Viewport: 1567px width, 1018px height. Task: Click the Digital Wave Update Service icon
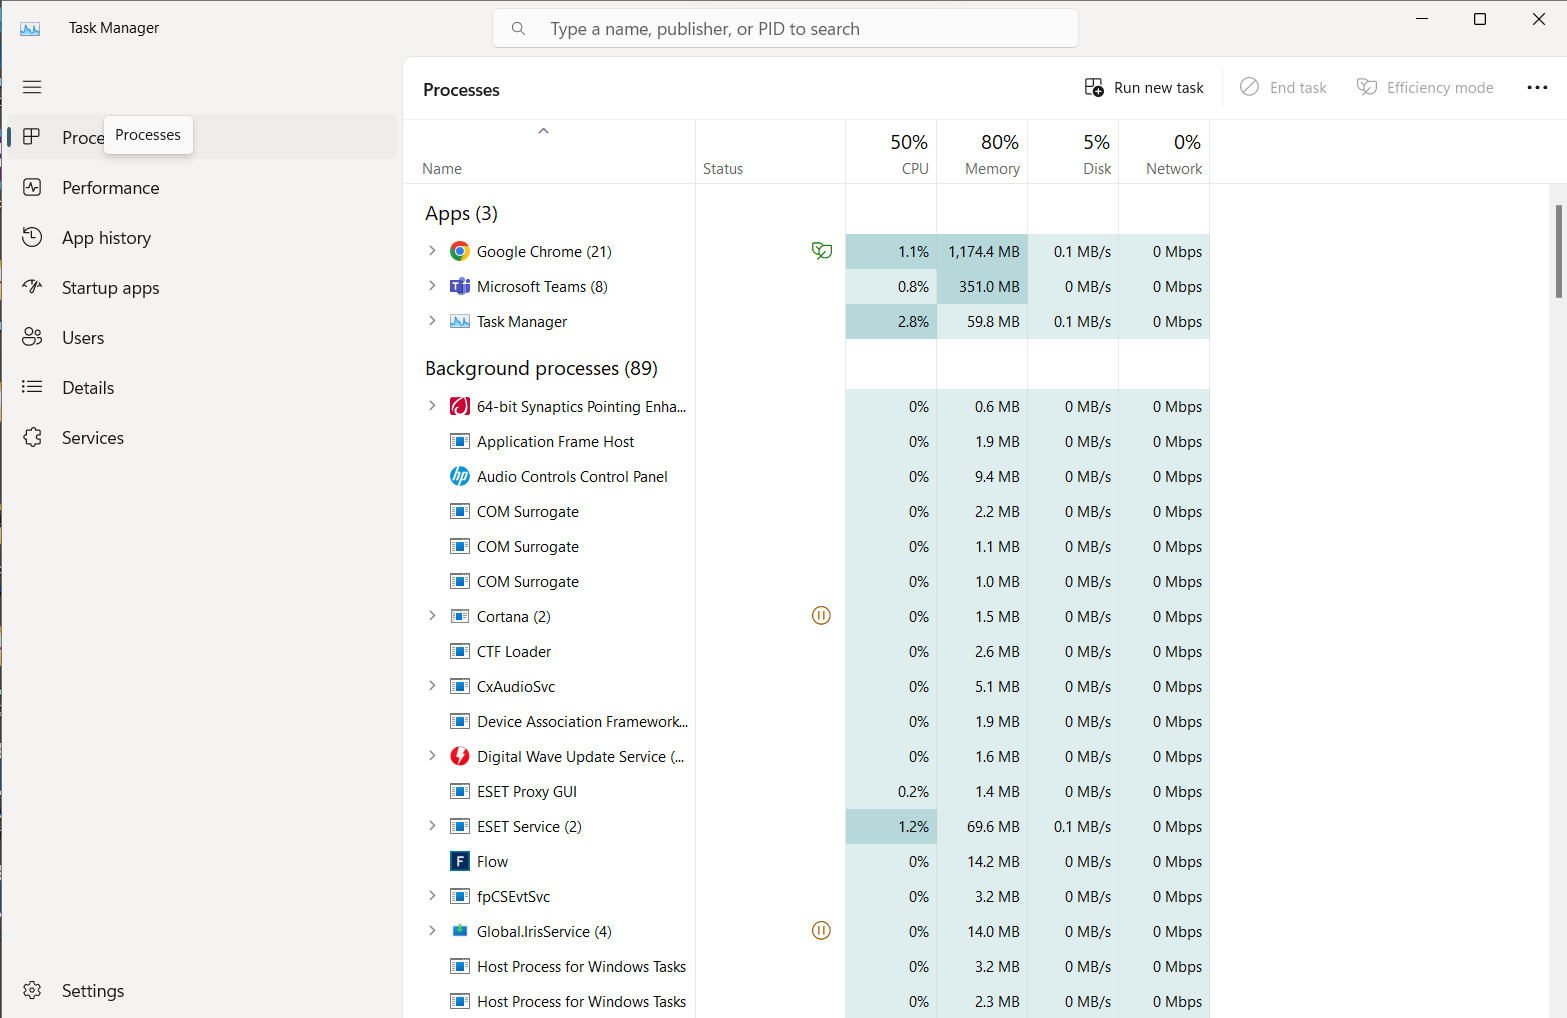pyautogui.click(x=460, y=756)
